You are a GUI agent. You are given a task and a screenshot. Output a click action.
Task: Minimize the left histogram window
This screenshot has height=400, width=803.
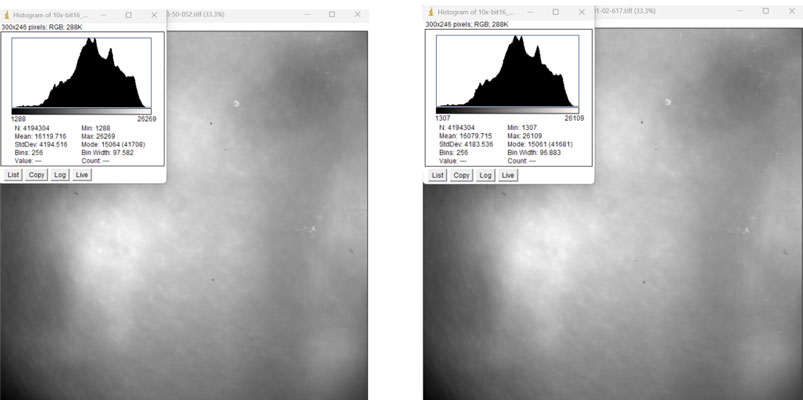click(103, 15)
